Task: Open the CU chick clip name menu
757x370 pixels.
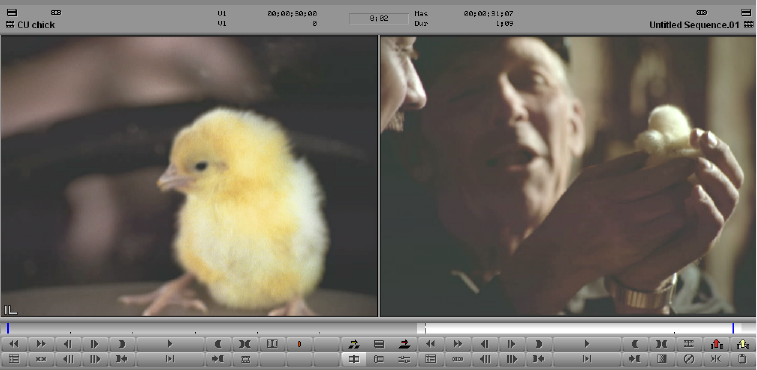Action: tap(36, 25)
